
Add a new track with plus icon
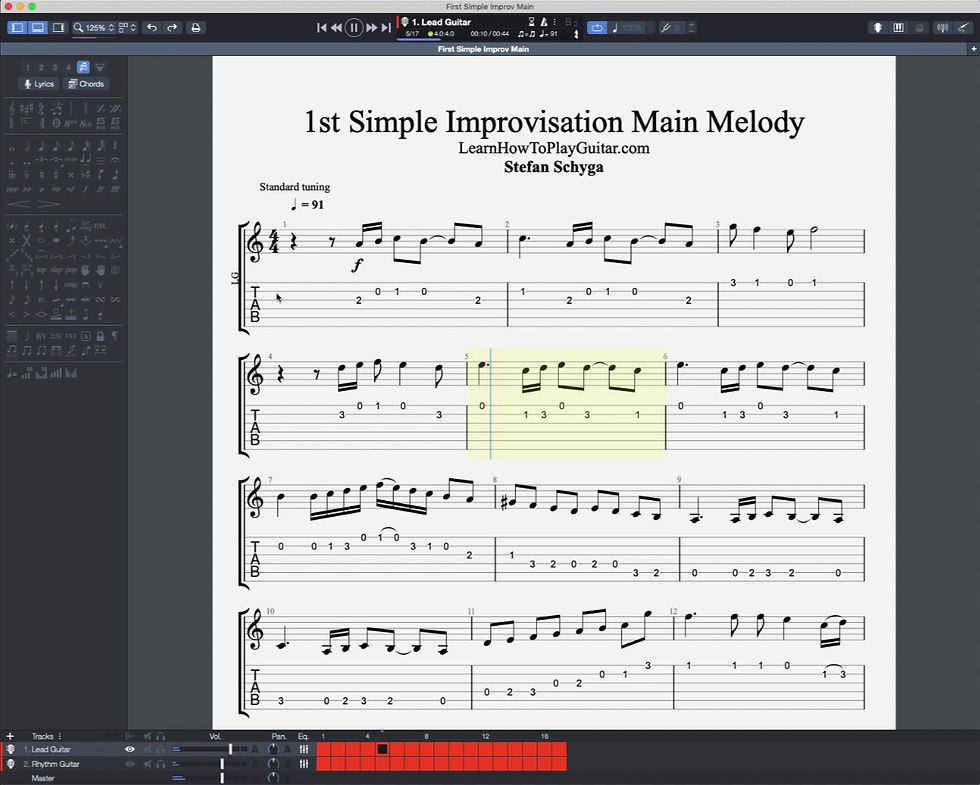(x=10, y=736)
